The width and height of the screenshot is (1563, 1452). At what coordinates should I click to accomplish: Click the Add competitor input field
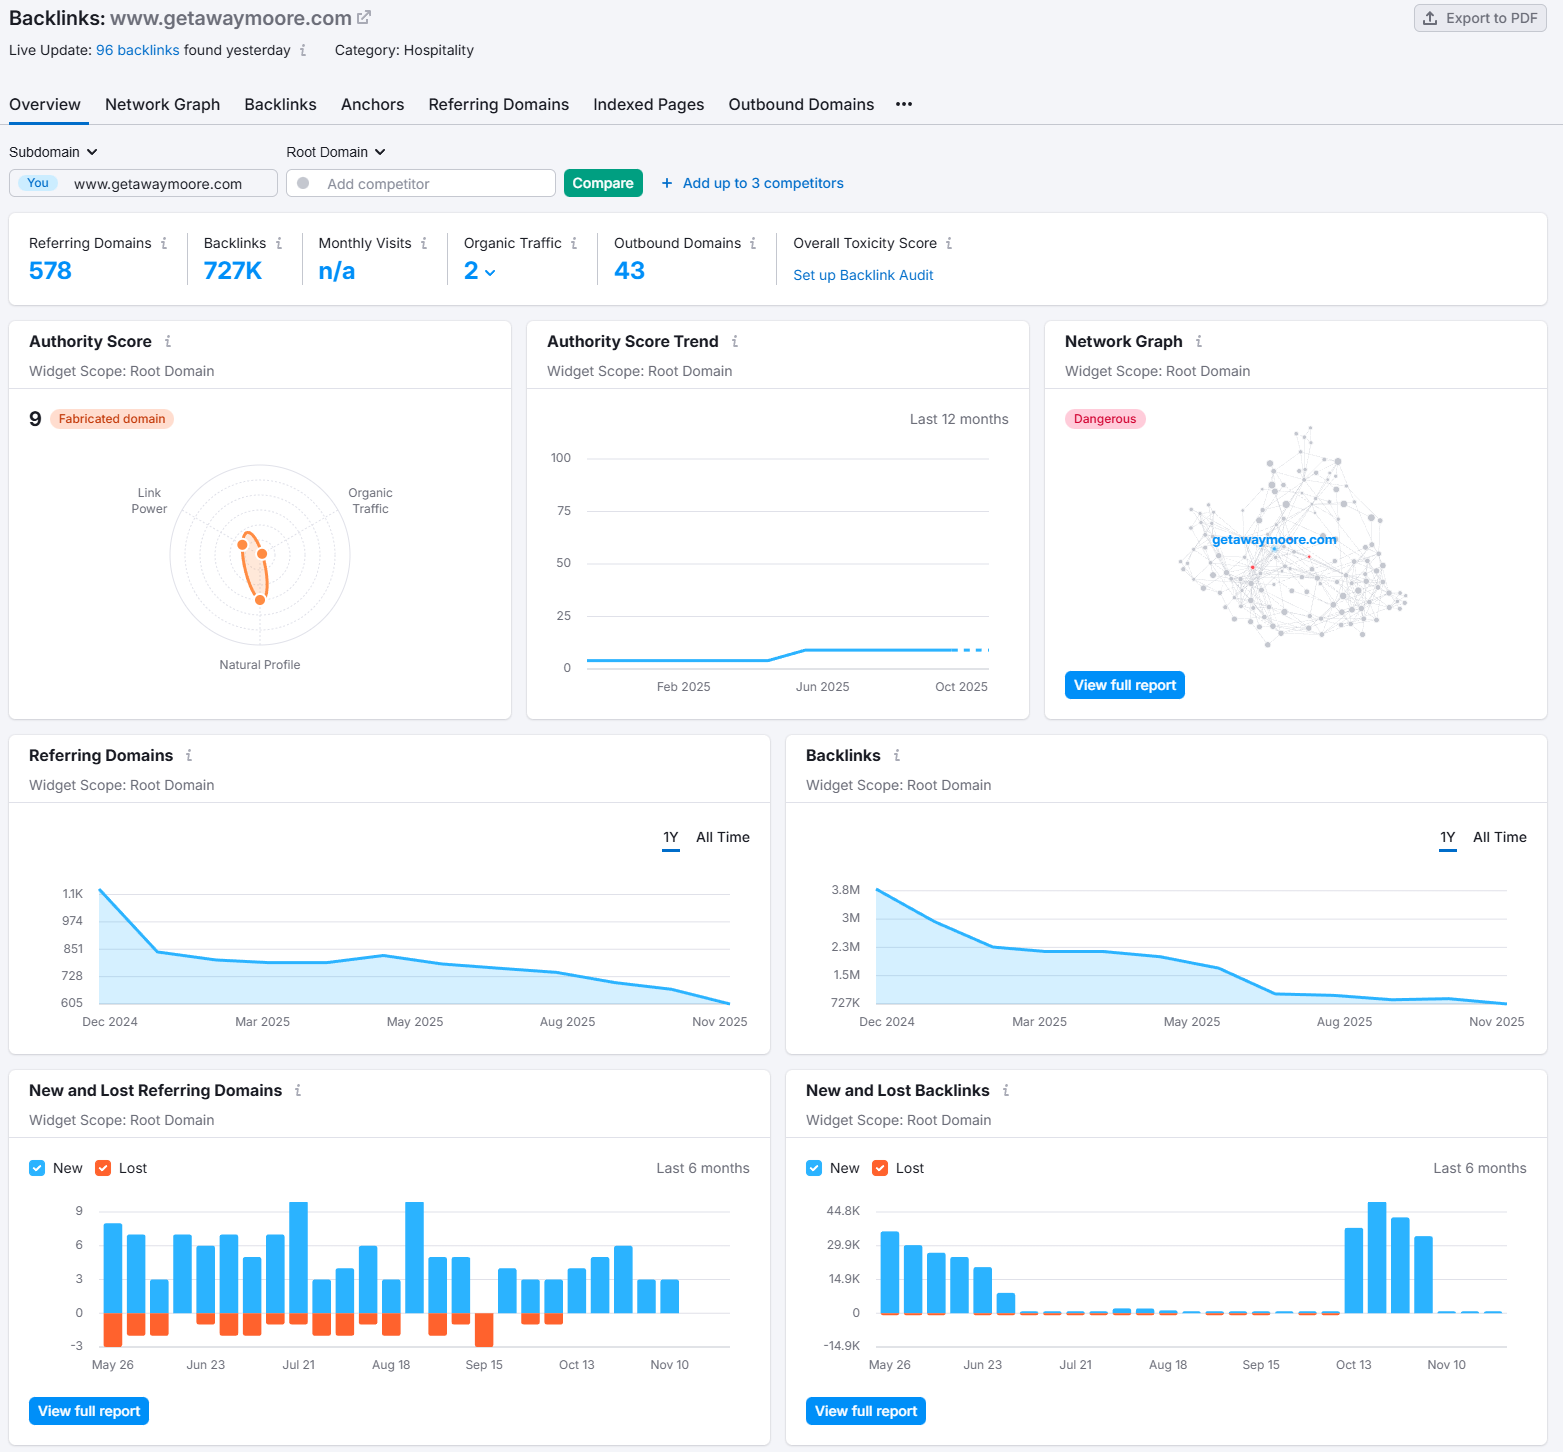pyautogui.click(x=421, y=183)
